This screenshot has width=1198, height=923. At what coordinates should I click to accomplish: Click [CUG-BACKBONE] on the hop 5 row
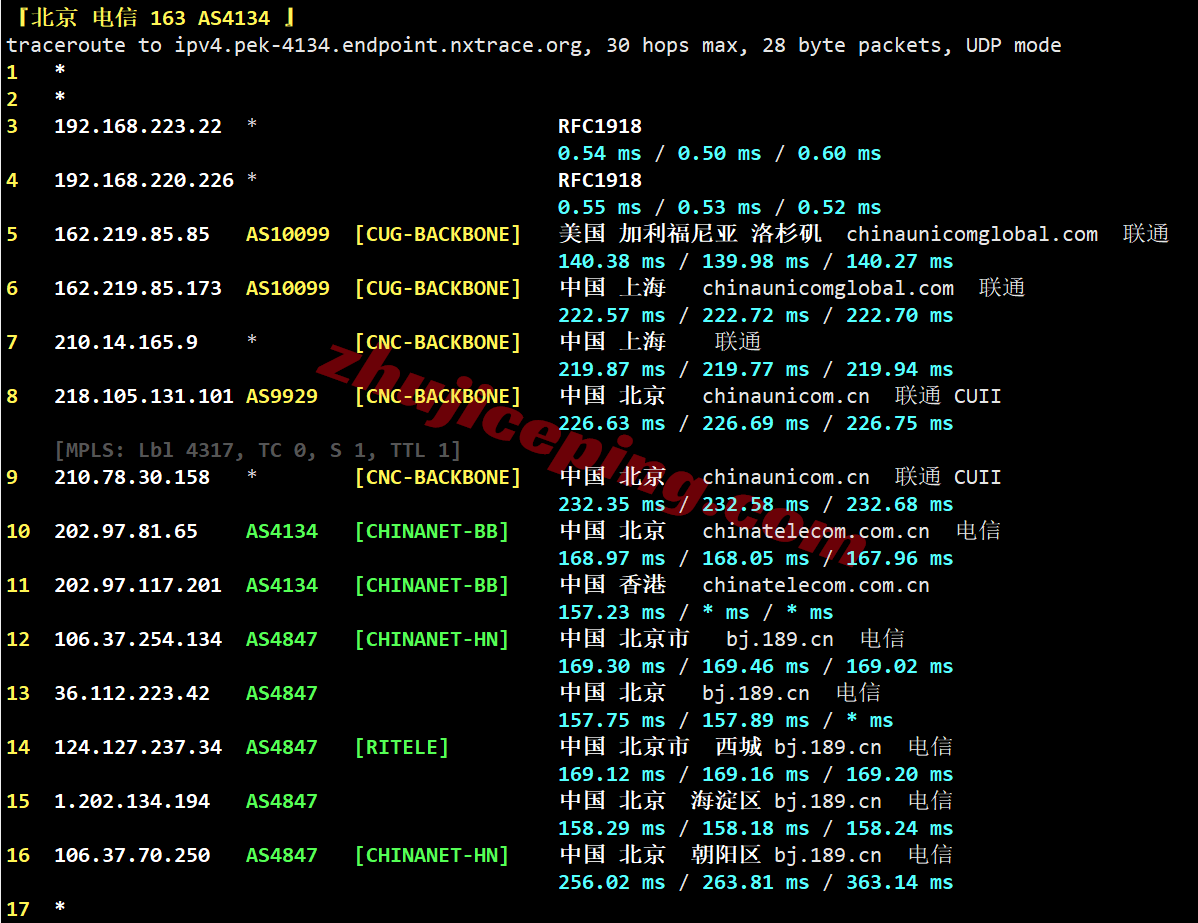point(438,235)
